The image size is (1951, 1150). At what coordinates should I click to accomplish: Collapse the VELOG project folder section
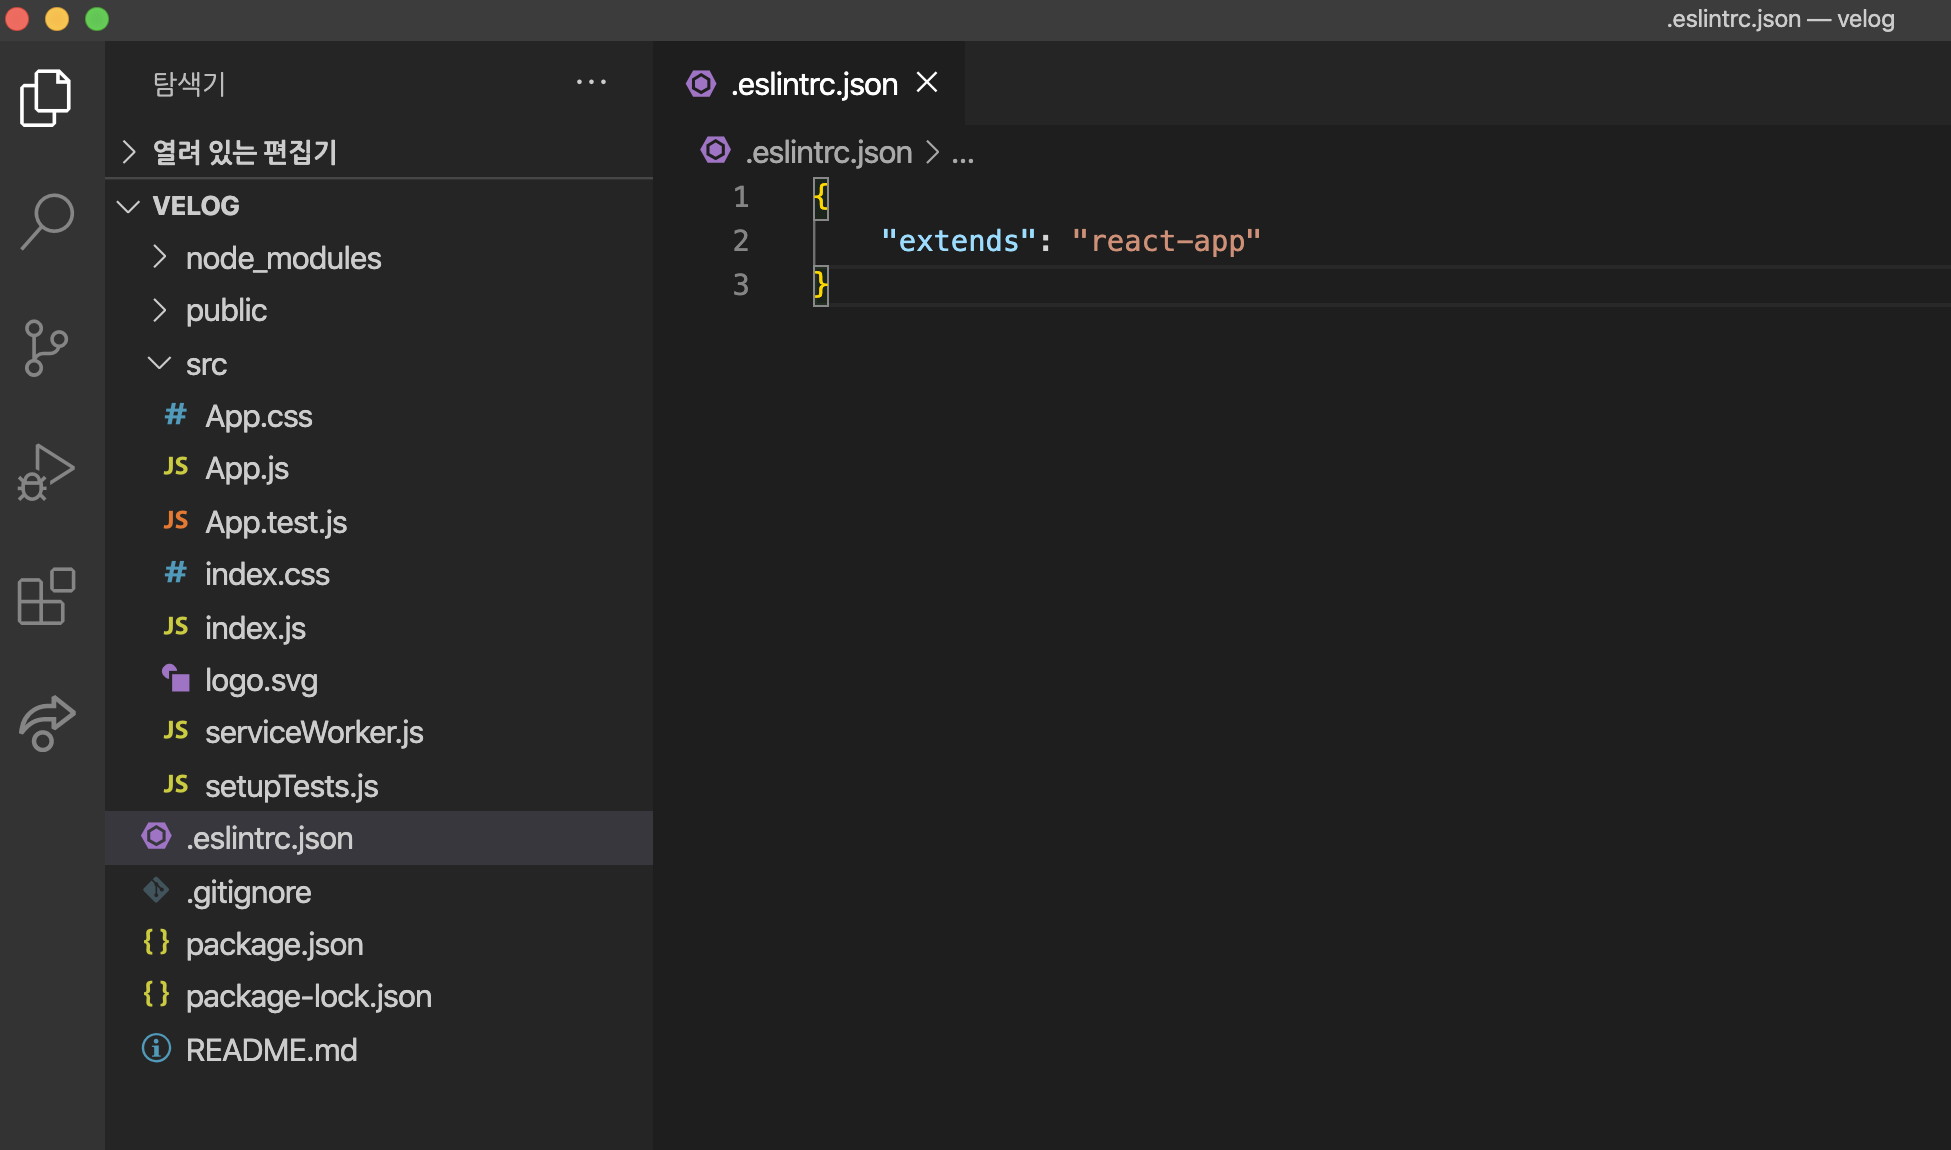click(x=379, y=205)
